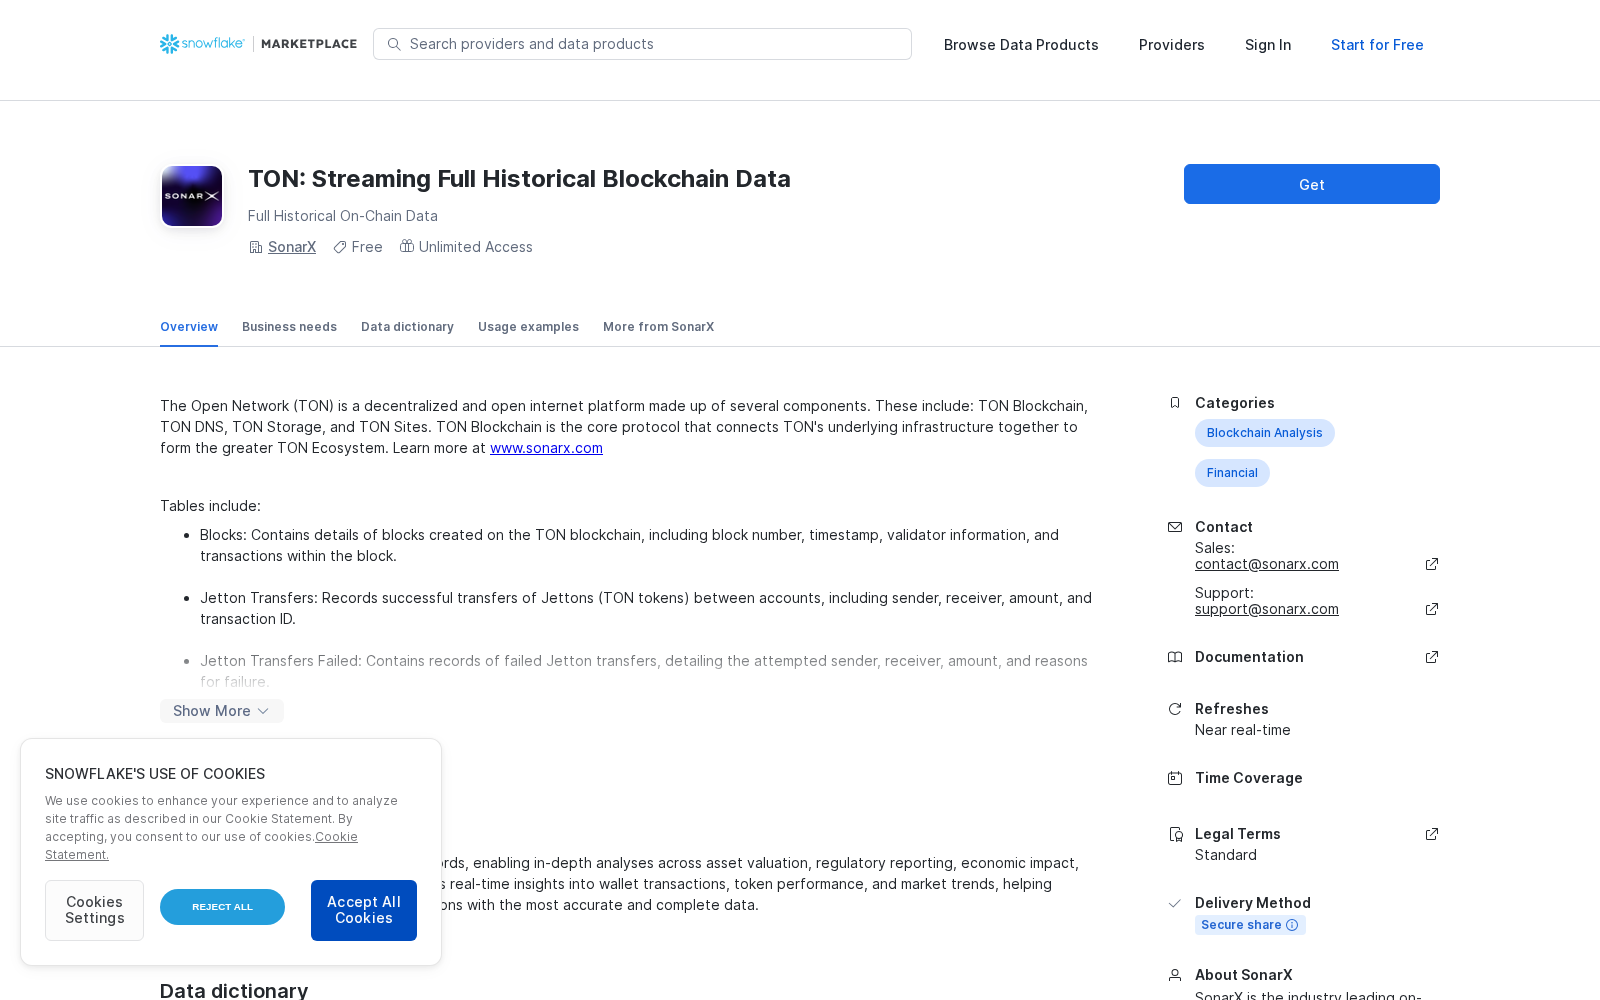Click Start for Free link

tap(1377, 45)
